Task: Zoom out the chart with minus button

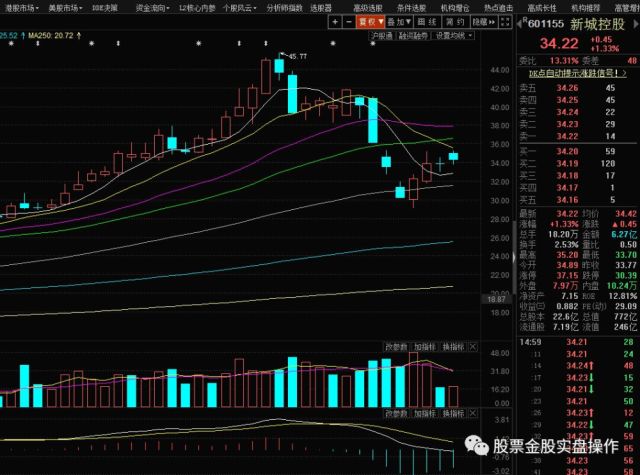Action: pyautogui.click(x=349, y=22)
